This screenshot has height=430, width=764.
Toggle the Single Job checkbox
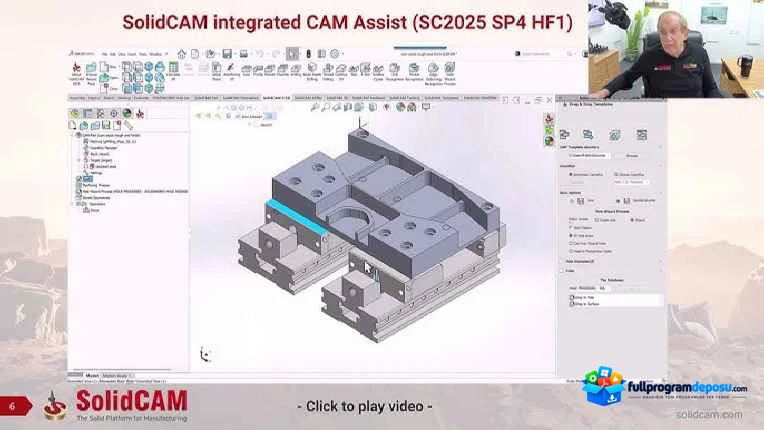pos(597,220)
